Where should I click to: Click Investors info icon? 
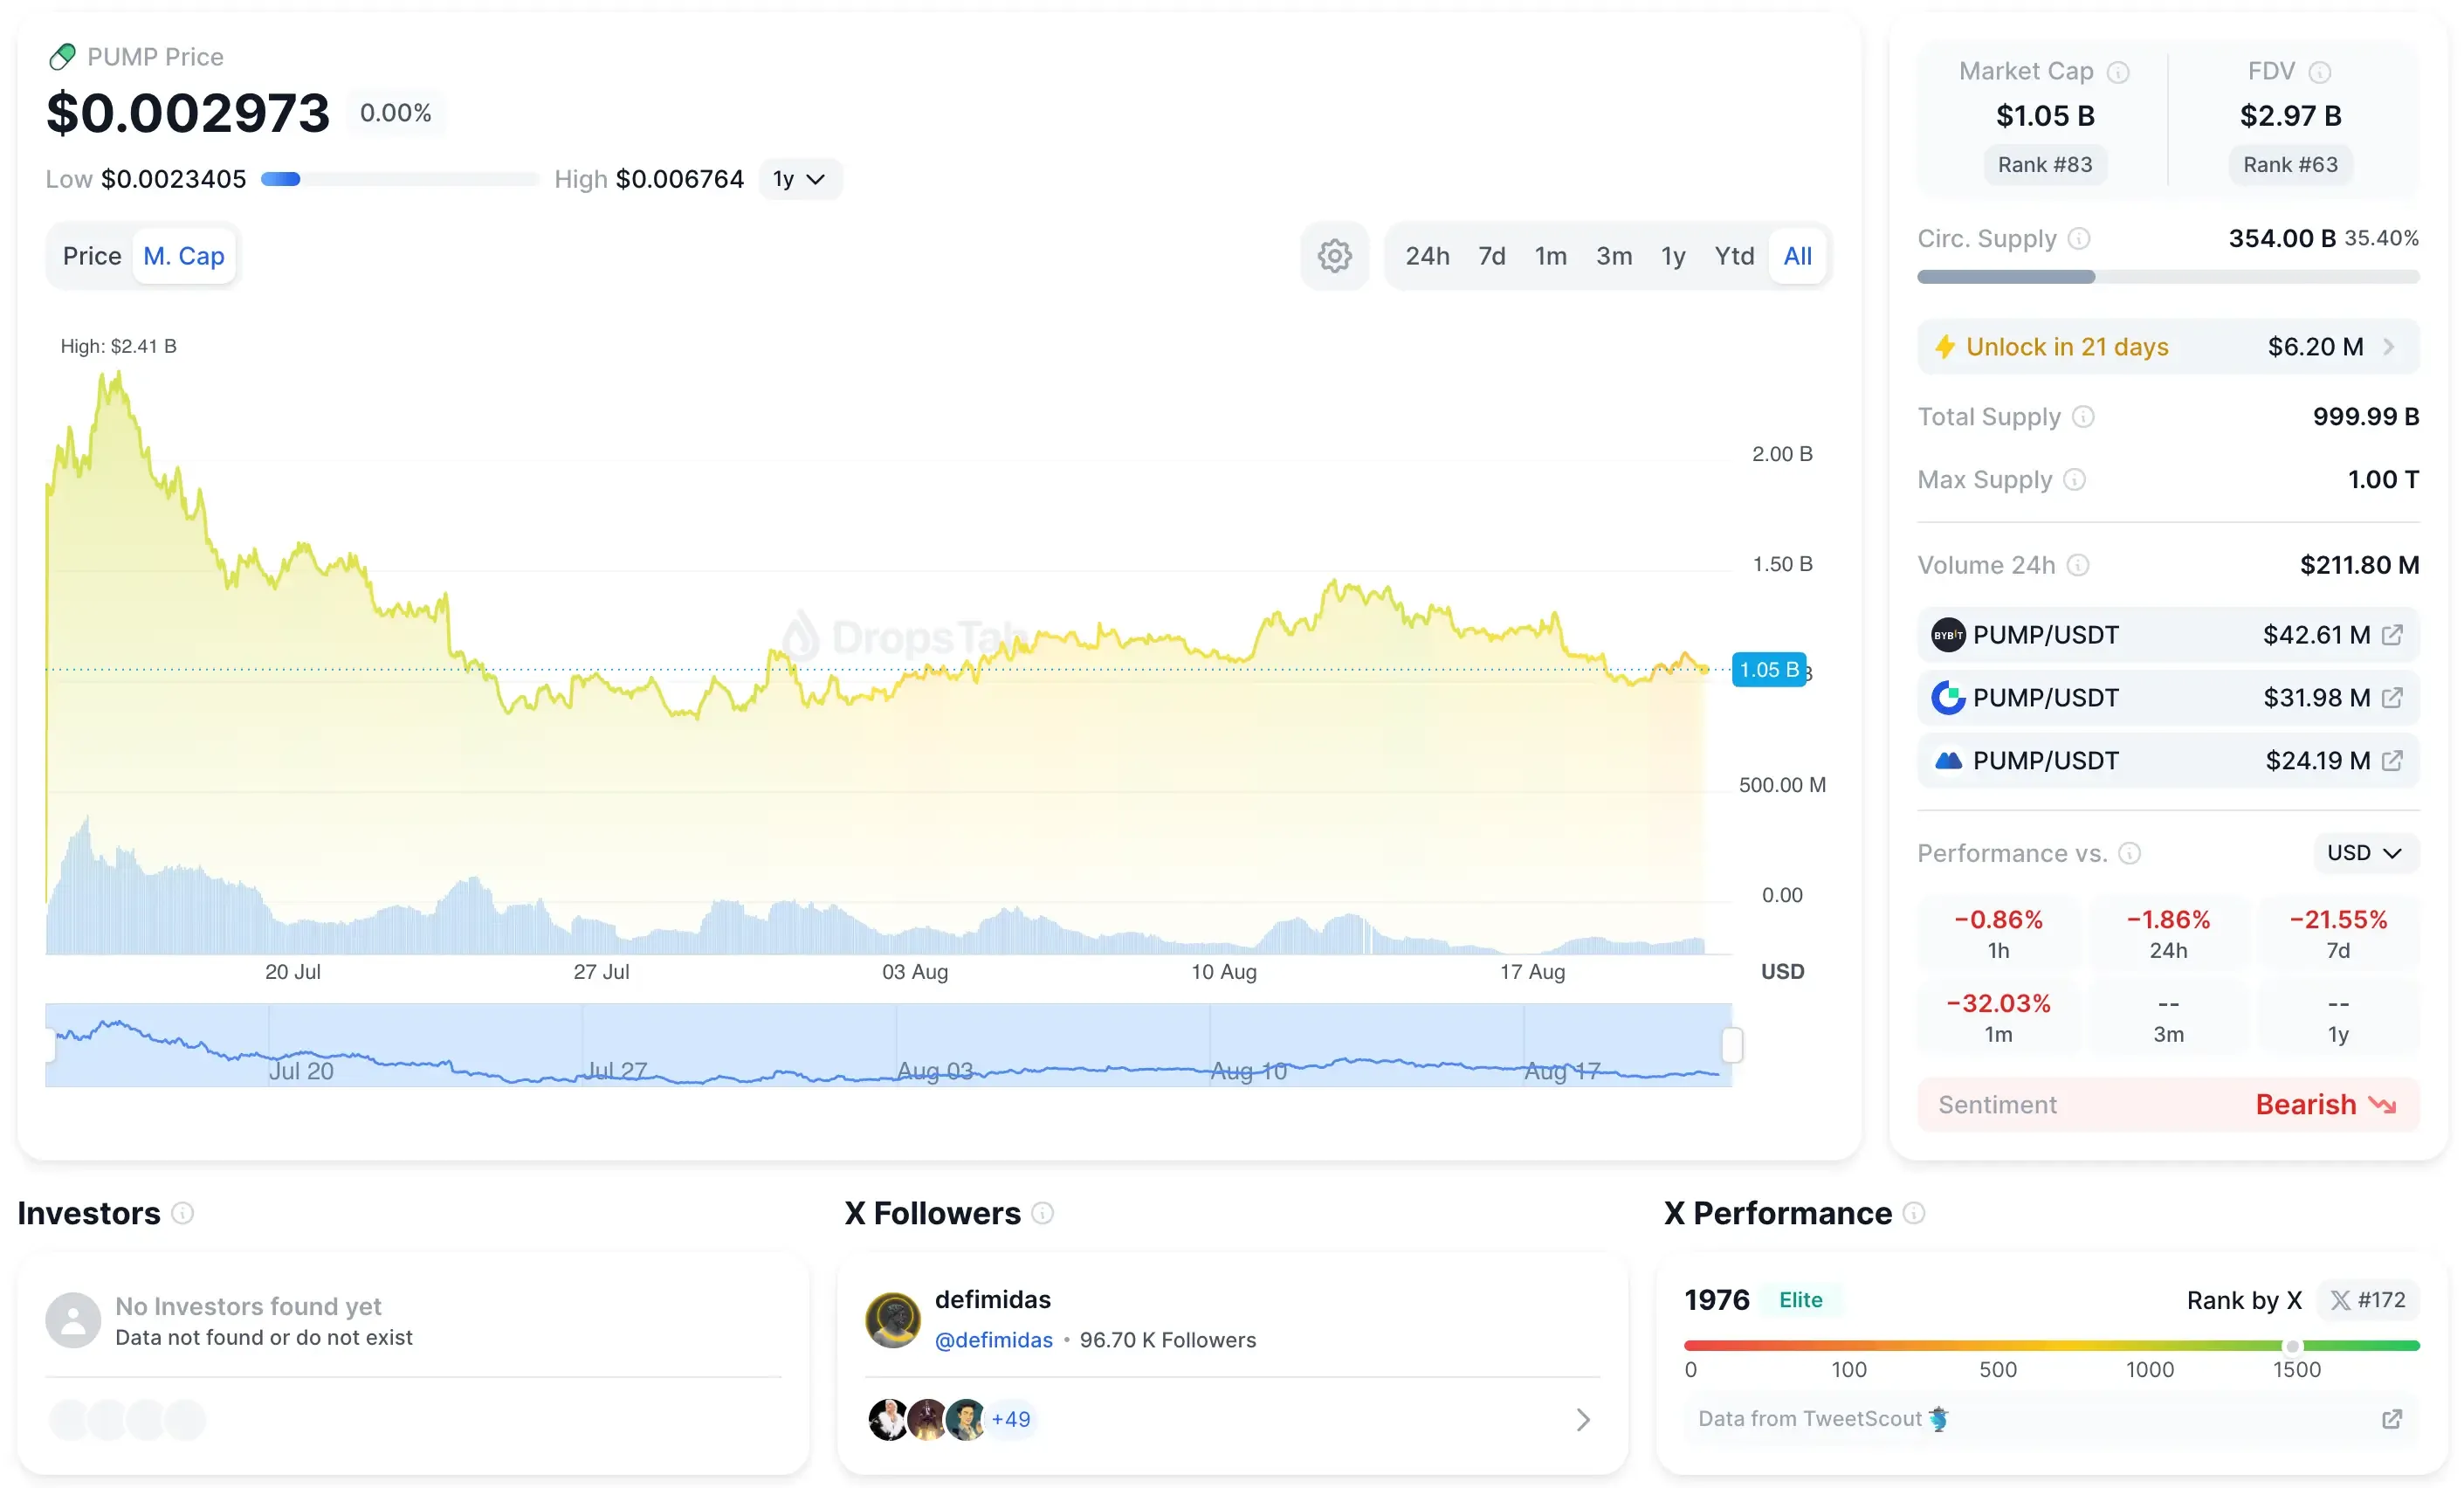(x=182, y=1213)
